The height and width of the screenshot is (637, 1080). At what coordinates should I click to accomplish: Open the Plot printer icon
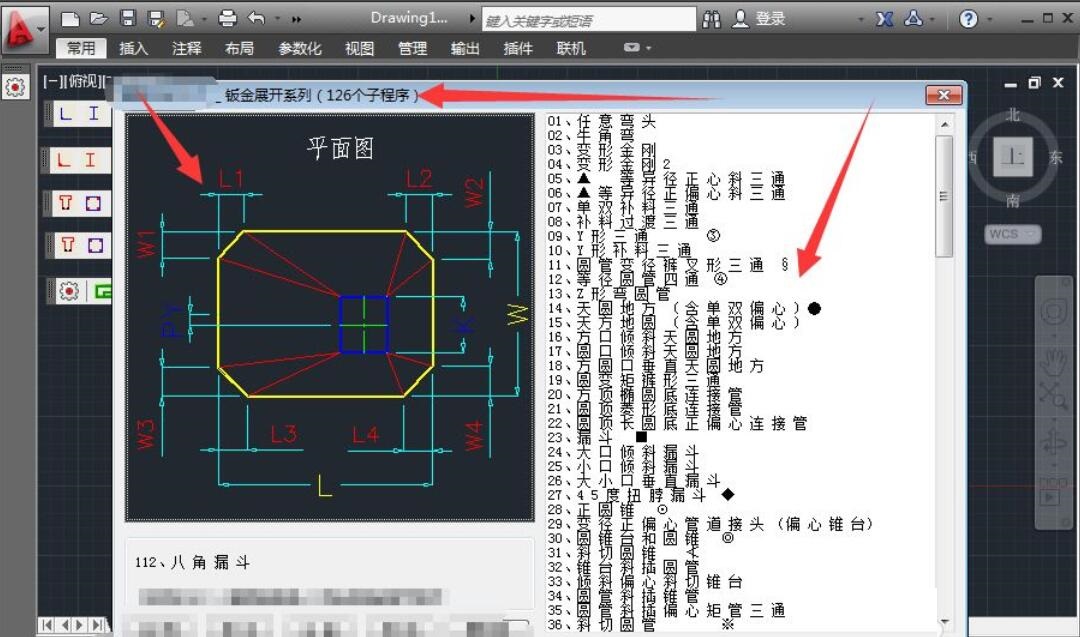227,17
